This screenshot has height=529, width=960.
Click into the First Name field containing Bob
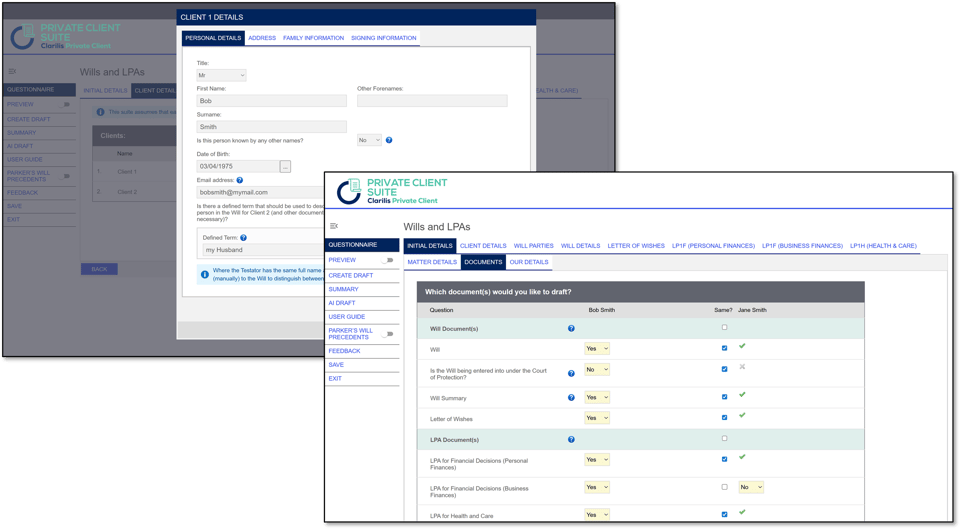click(271, 101)
